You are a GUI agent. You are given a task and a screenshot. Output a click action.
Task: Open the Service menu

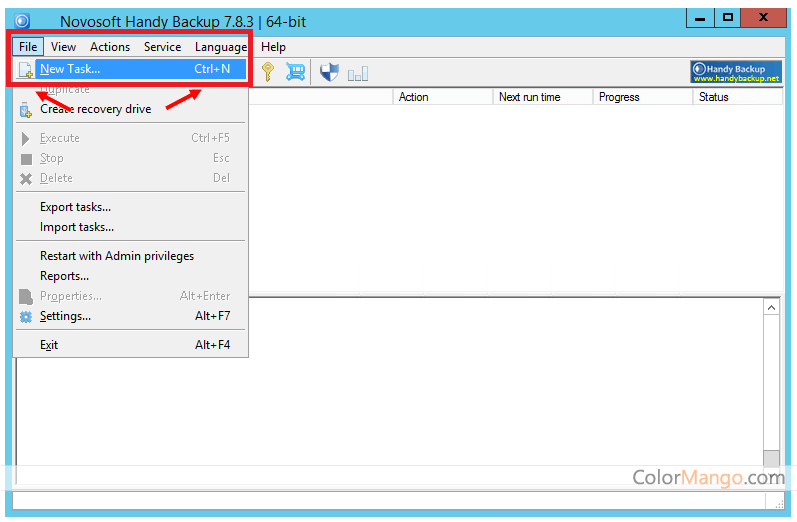pos(162,47)
